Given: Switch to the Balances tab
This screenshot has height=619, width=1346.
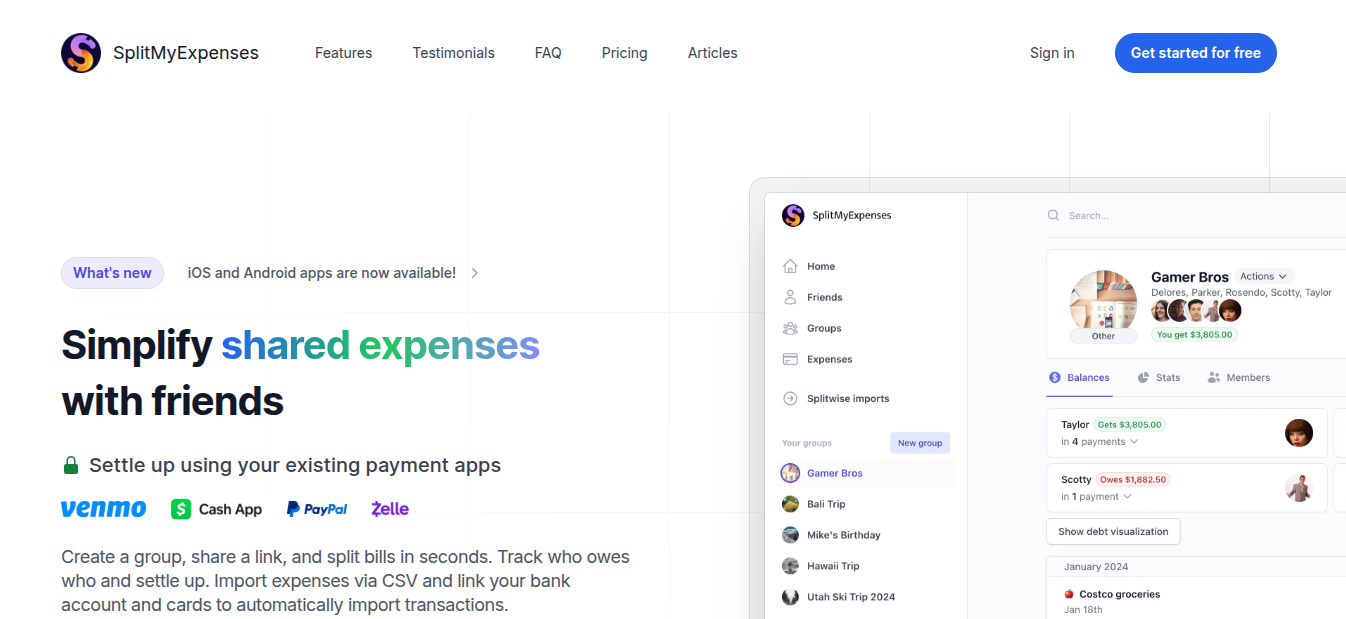Looking at the screenshot, I should (1079, 378).
